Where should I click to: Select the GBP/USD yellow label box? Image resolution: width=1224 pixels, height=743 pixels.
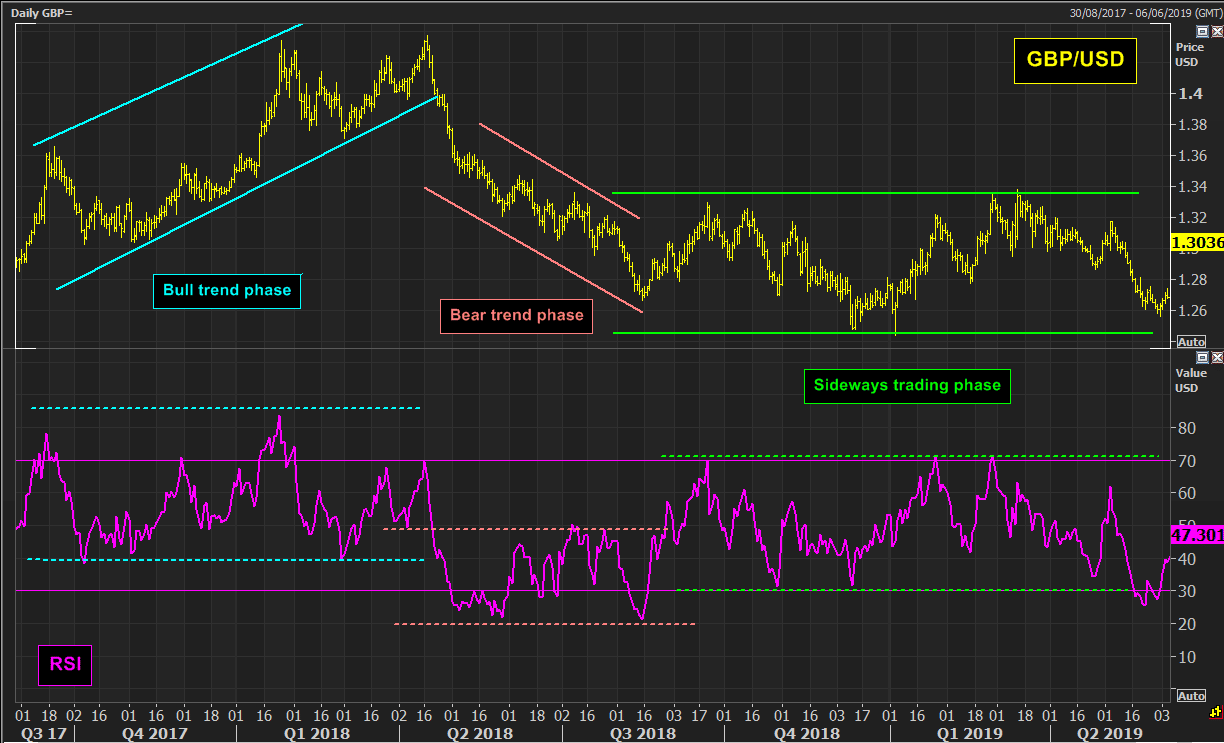click(x=1075, y=60)
